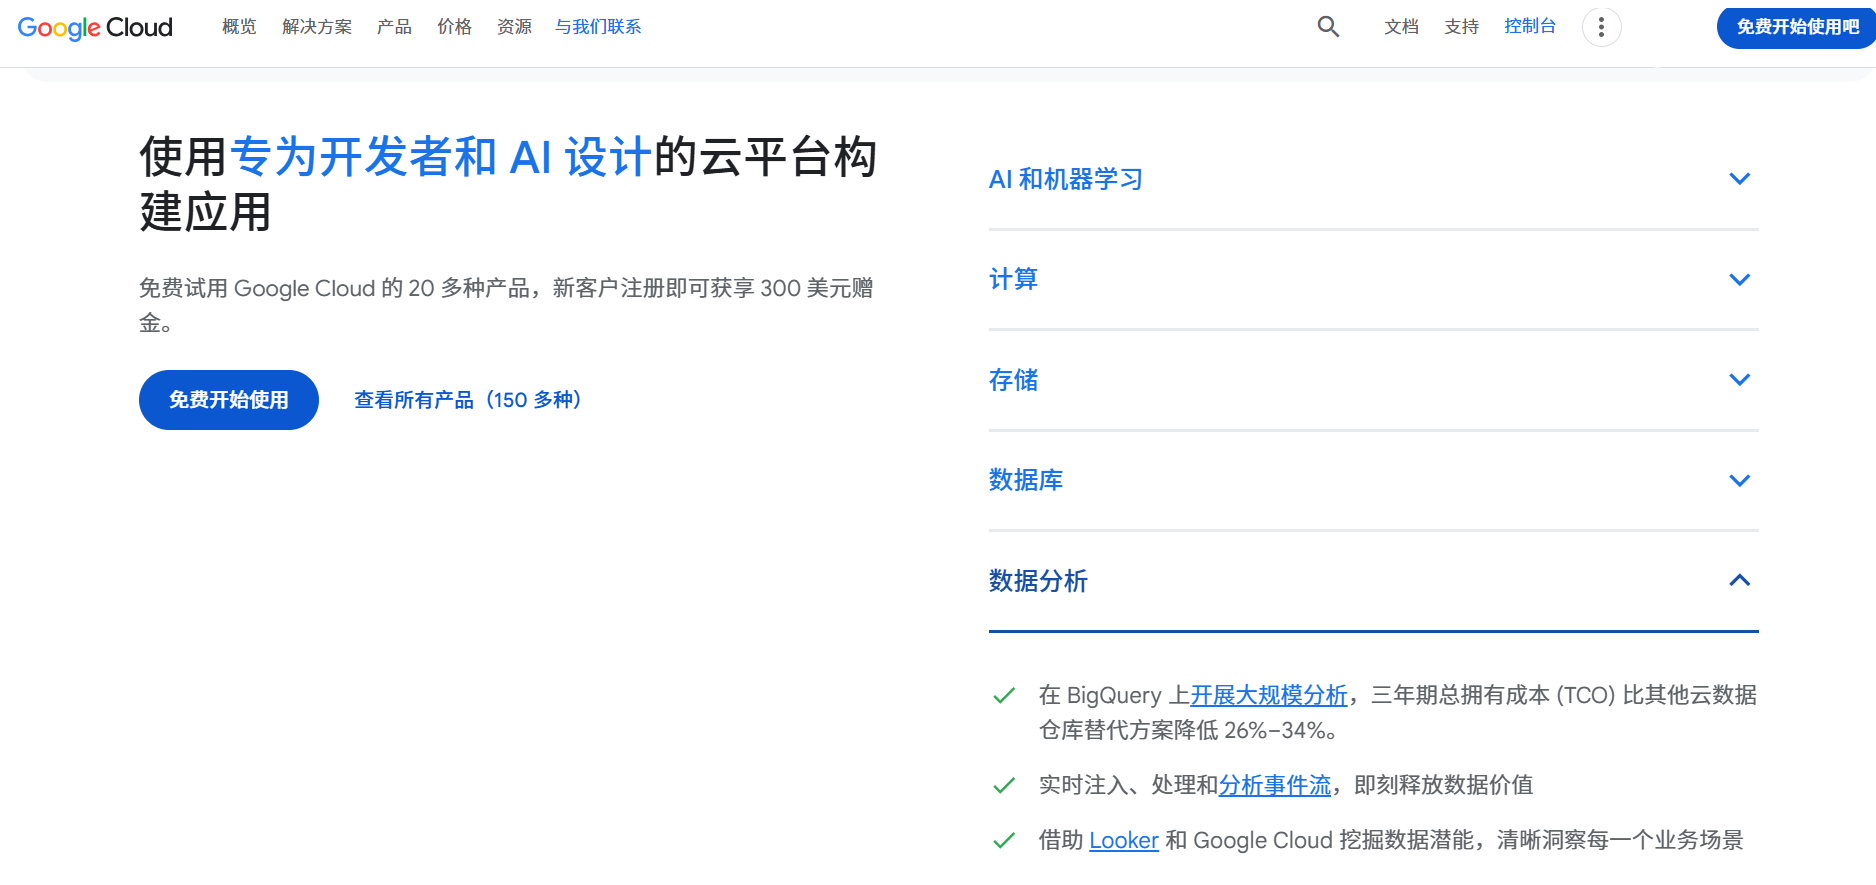Expand the 存储 section chevron

click(1739, 380)
